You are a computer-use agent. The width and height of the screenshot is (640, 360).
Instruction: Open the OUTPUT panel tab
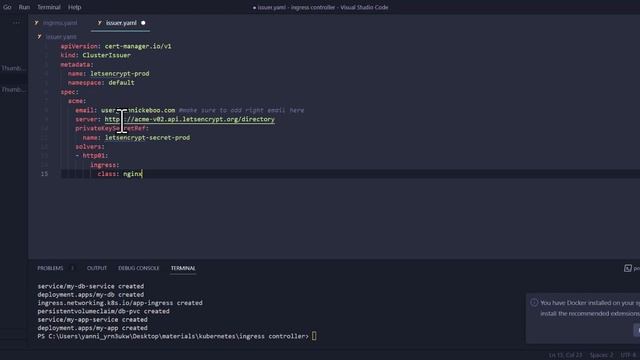coord(97,268)
